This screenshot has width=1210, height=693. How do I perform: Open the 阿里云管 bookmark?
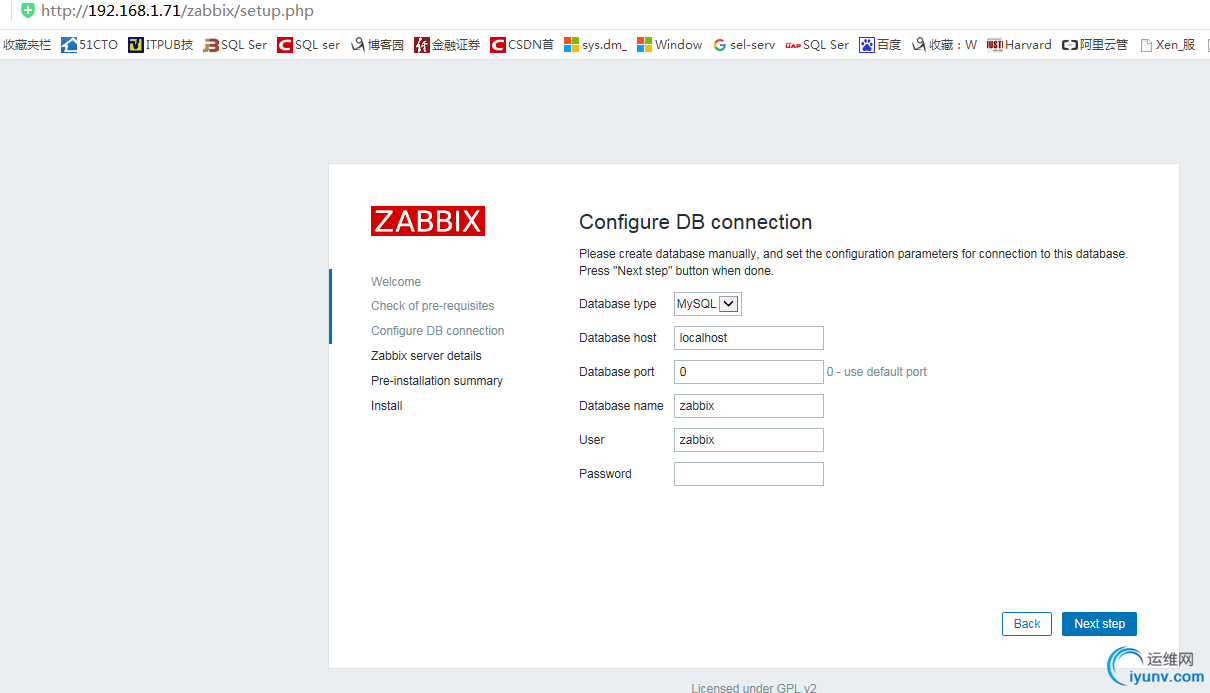1095,45
